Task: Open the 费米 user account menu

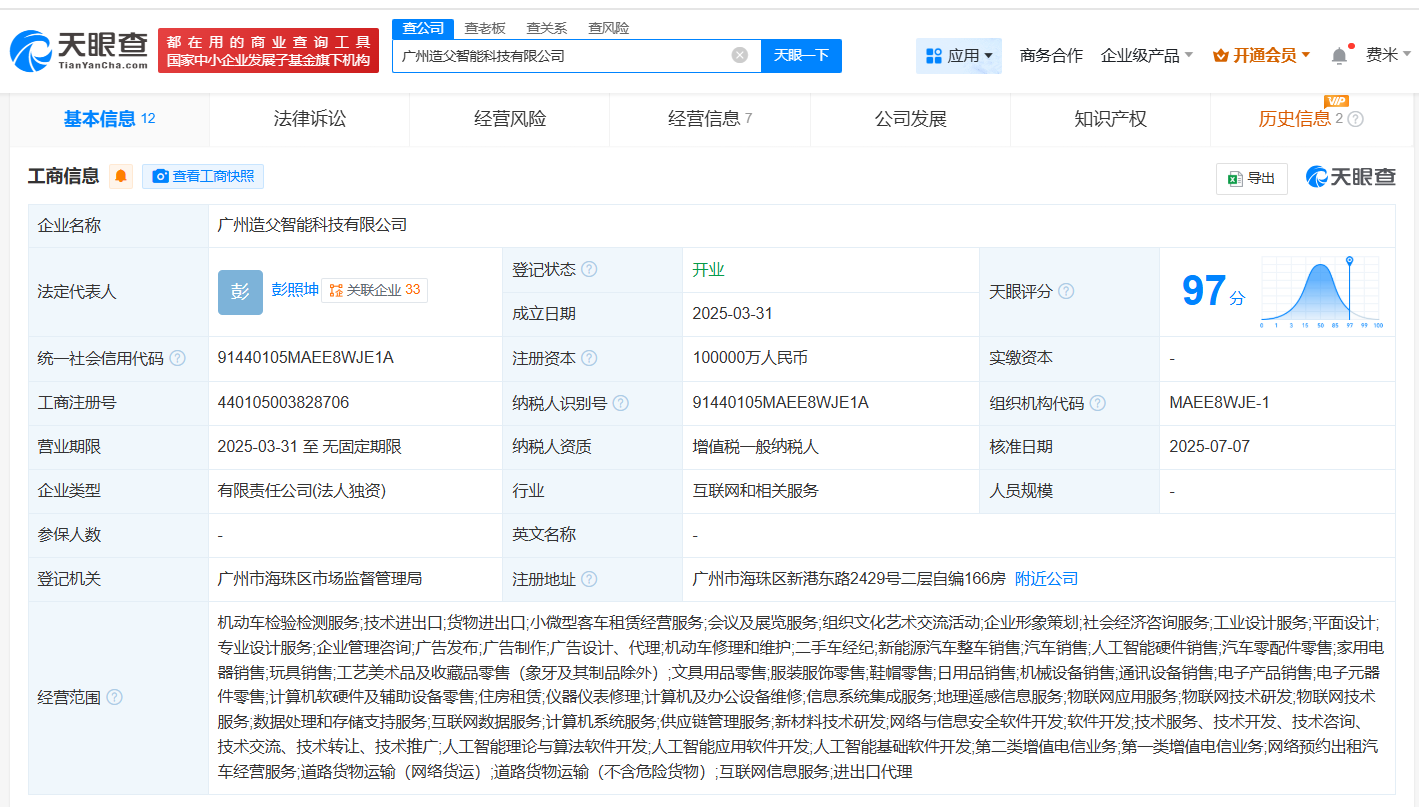Action: 1388,56
